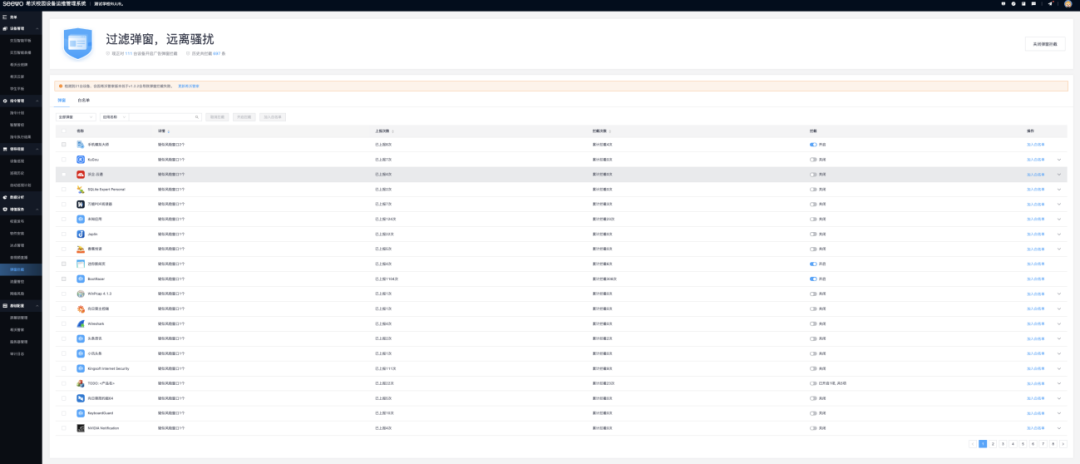Click the KuGou app icon

tap(80, 159)
